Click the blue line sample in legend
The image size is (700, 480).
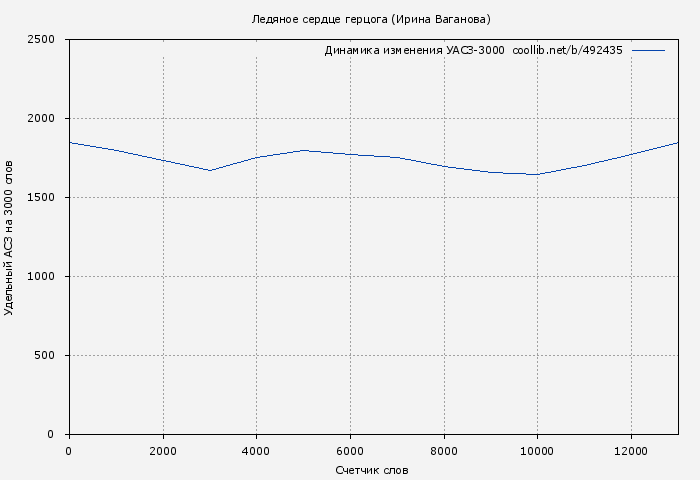(648, 50)
